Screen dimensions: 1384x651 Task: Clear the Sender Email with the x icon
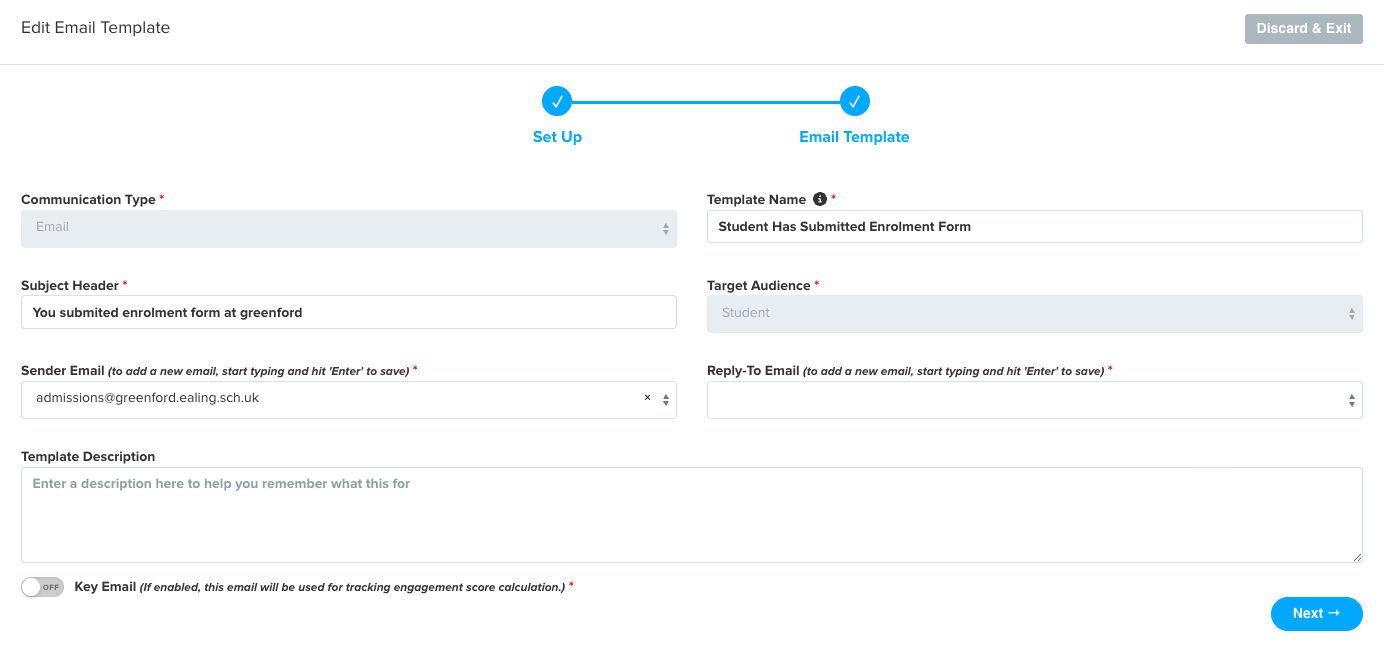[647, 398]
